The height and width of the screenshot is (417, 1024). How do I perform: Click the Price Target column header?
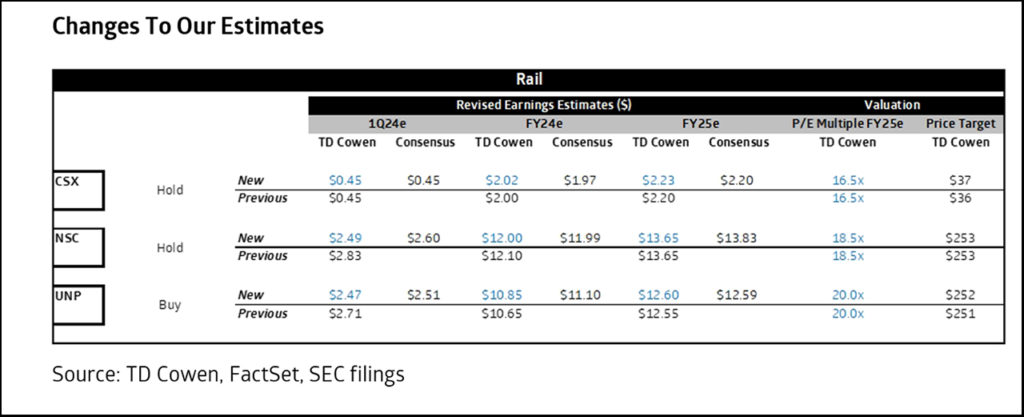coord(960,123)
